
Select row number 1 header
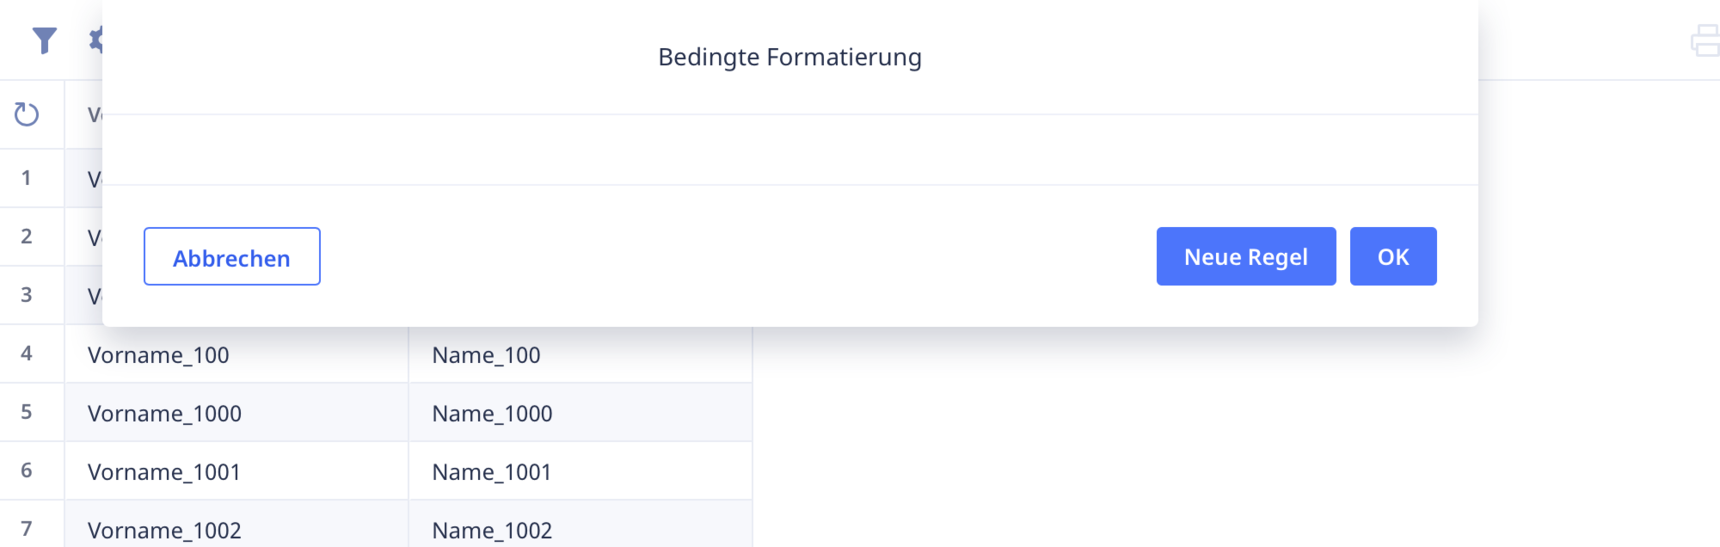[x=27, y=178]
